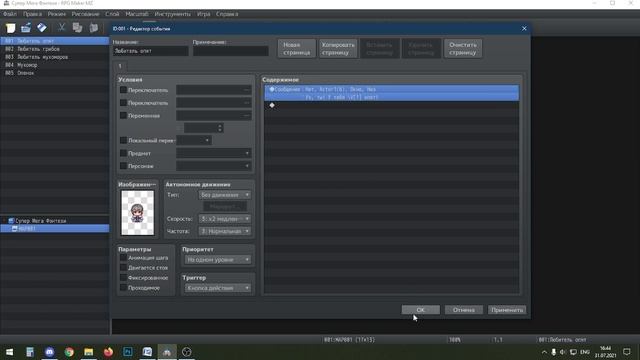Open the movement Тип dropdown
This screenshot has width=640, height=360.
pyautogui.click(x=224, y=195)
